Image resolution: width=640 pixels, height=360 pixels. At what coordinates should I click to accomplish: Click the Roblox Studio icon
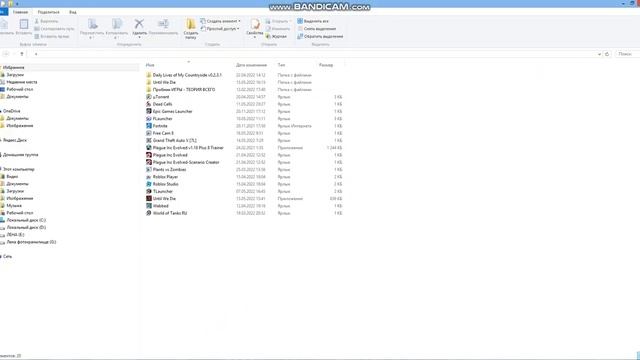click(149, 184)
